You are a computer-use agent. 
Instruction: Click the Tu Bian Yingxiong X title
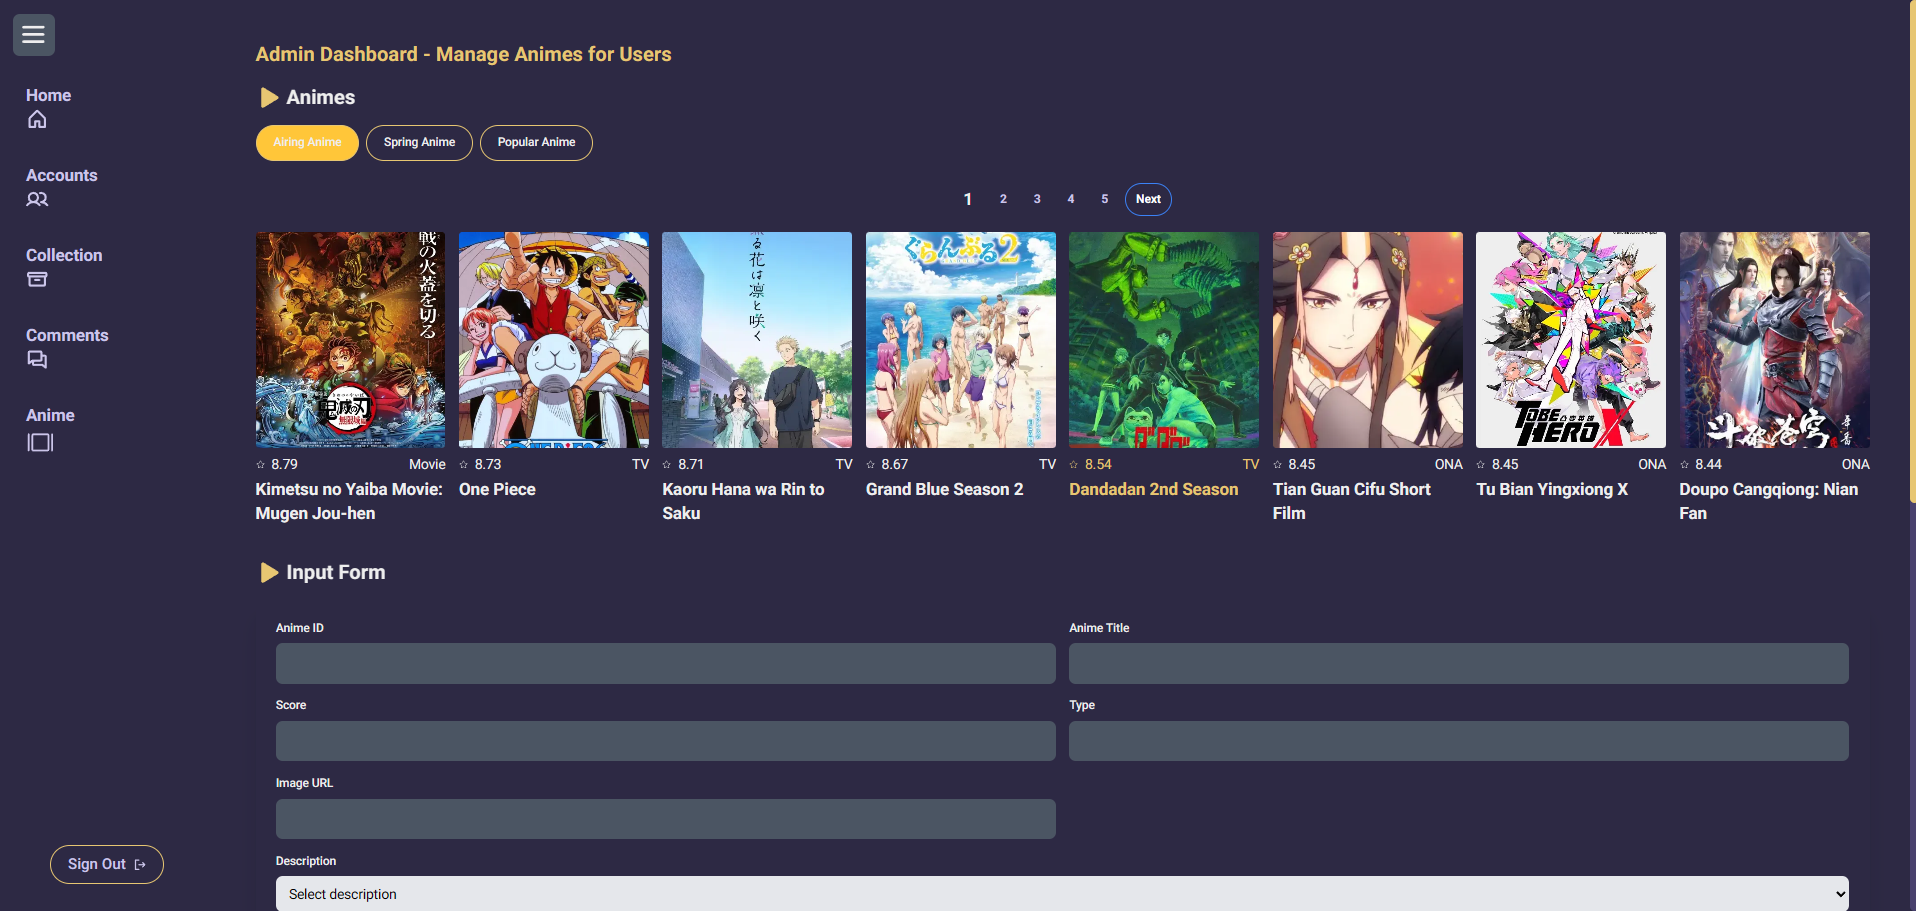coord(1552,490)
